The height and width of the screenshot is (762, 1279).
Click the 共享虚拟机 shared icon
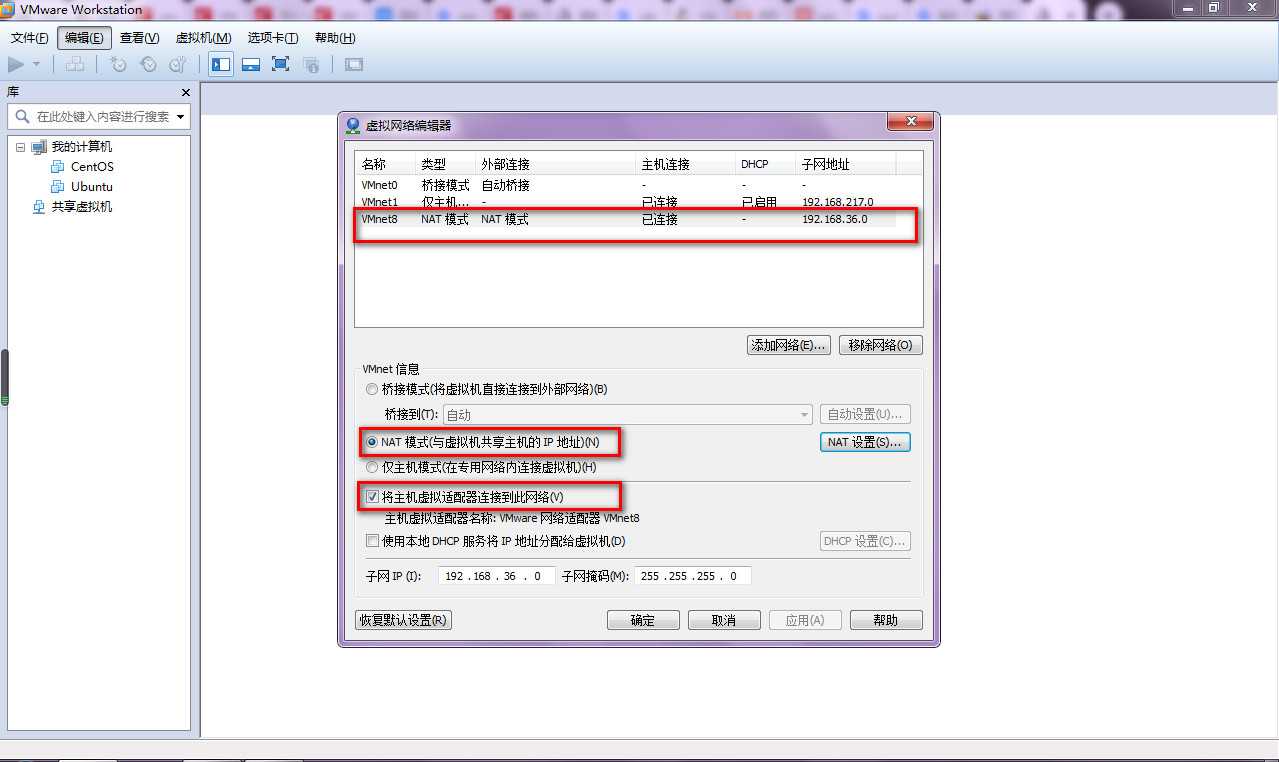pos(39,207)
